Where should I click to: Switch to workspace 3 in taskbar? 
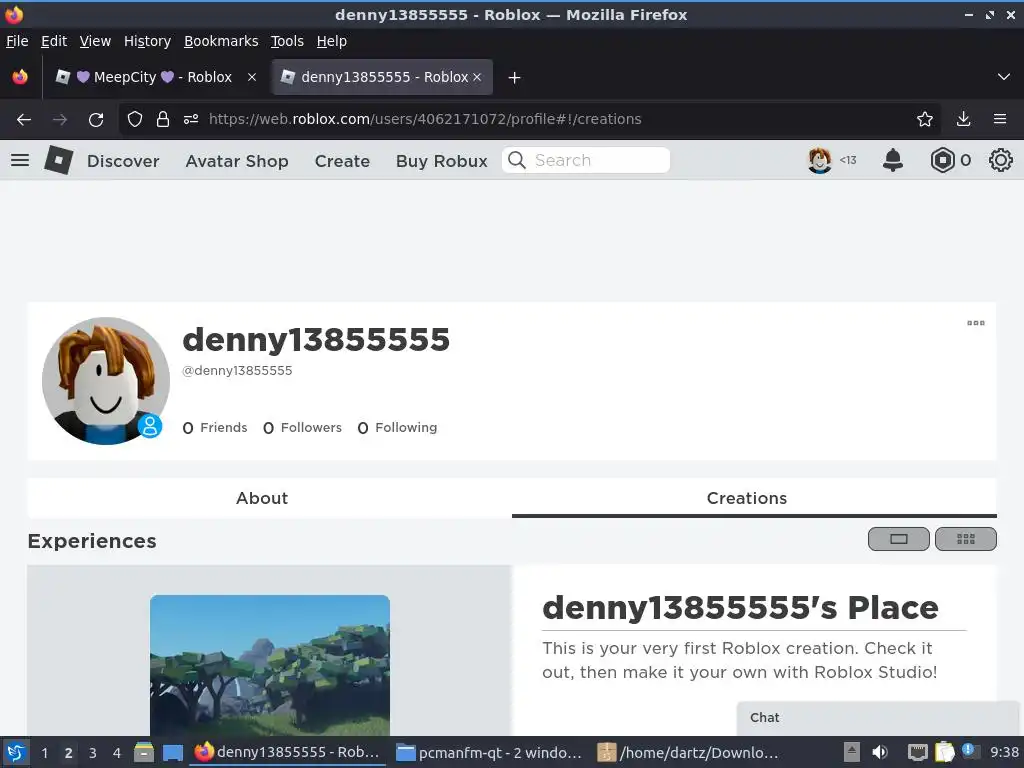point(92,753)
